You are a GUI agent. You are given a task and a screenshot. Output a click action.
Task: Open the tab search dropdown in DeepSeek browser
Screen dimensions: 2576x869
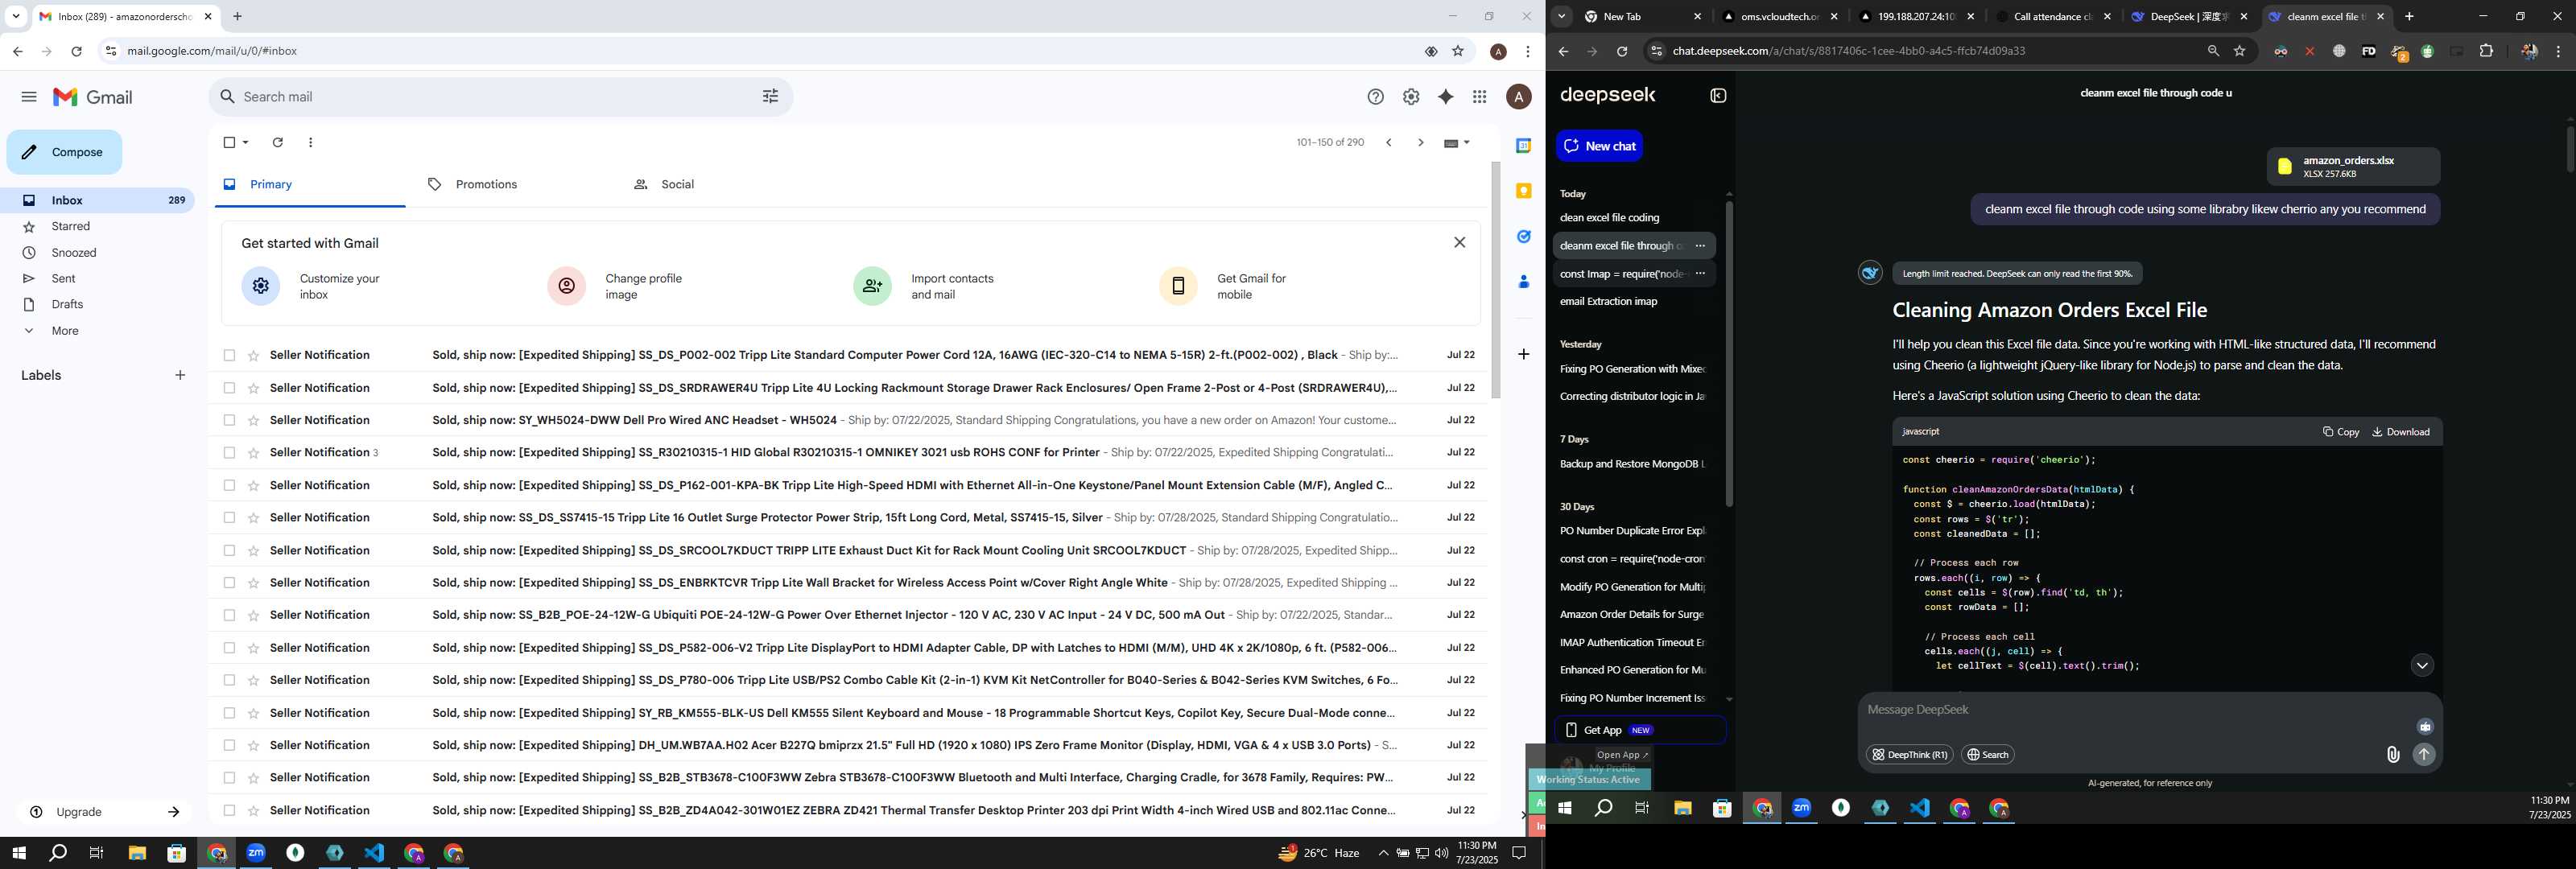[1561, 16]
